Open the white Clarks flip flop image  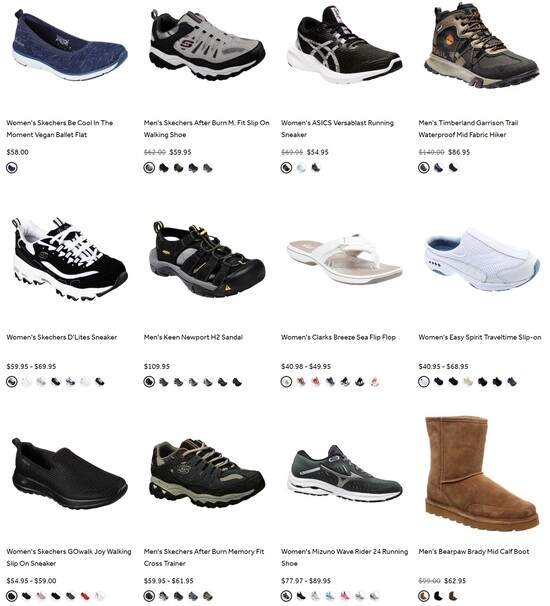[344, 258]
